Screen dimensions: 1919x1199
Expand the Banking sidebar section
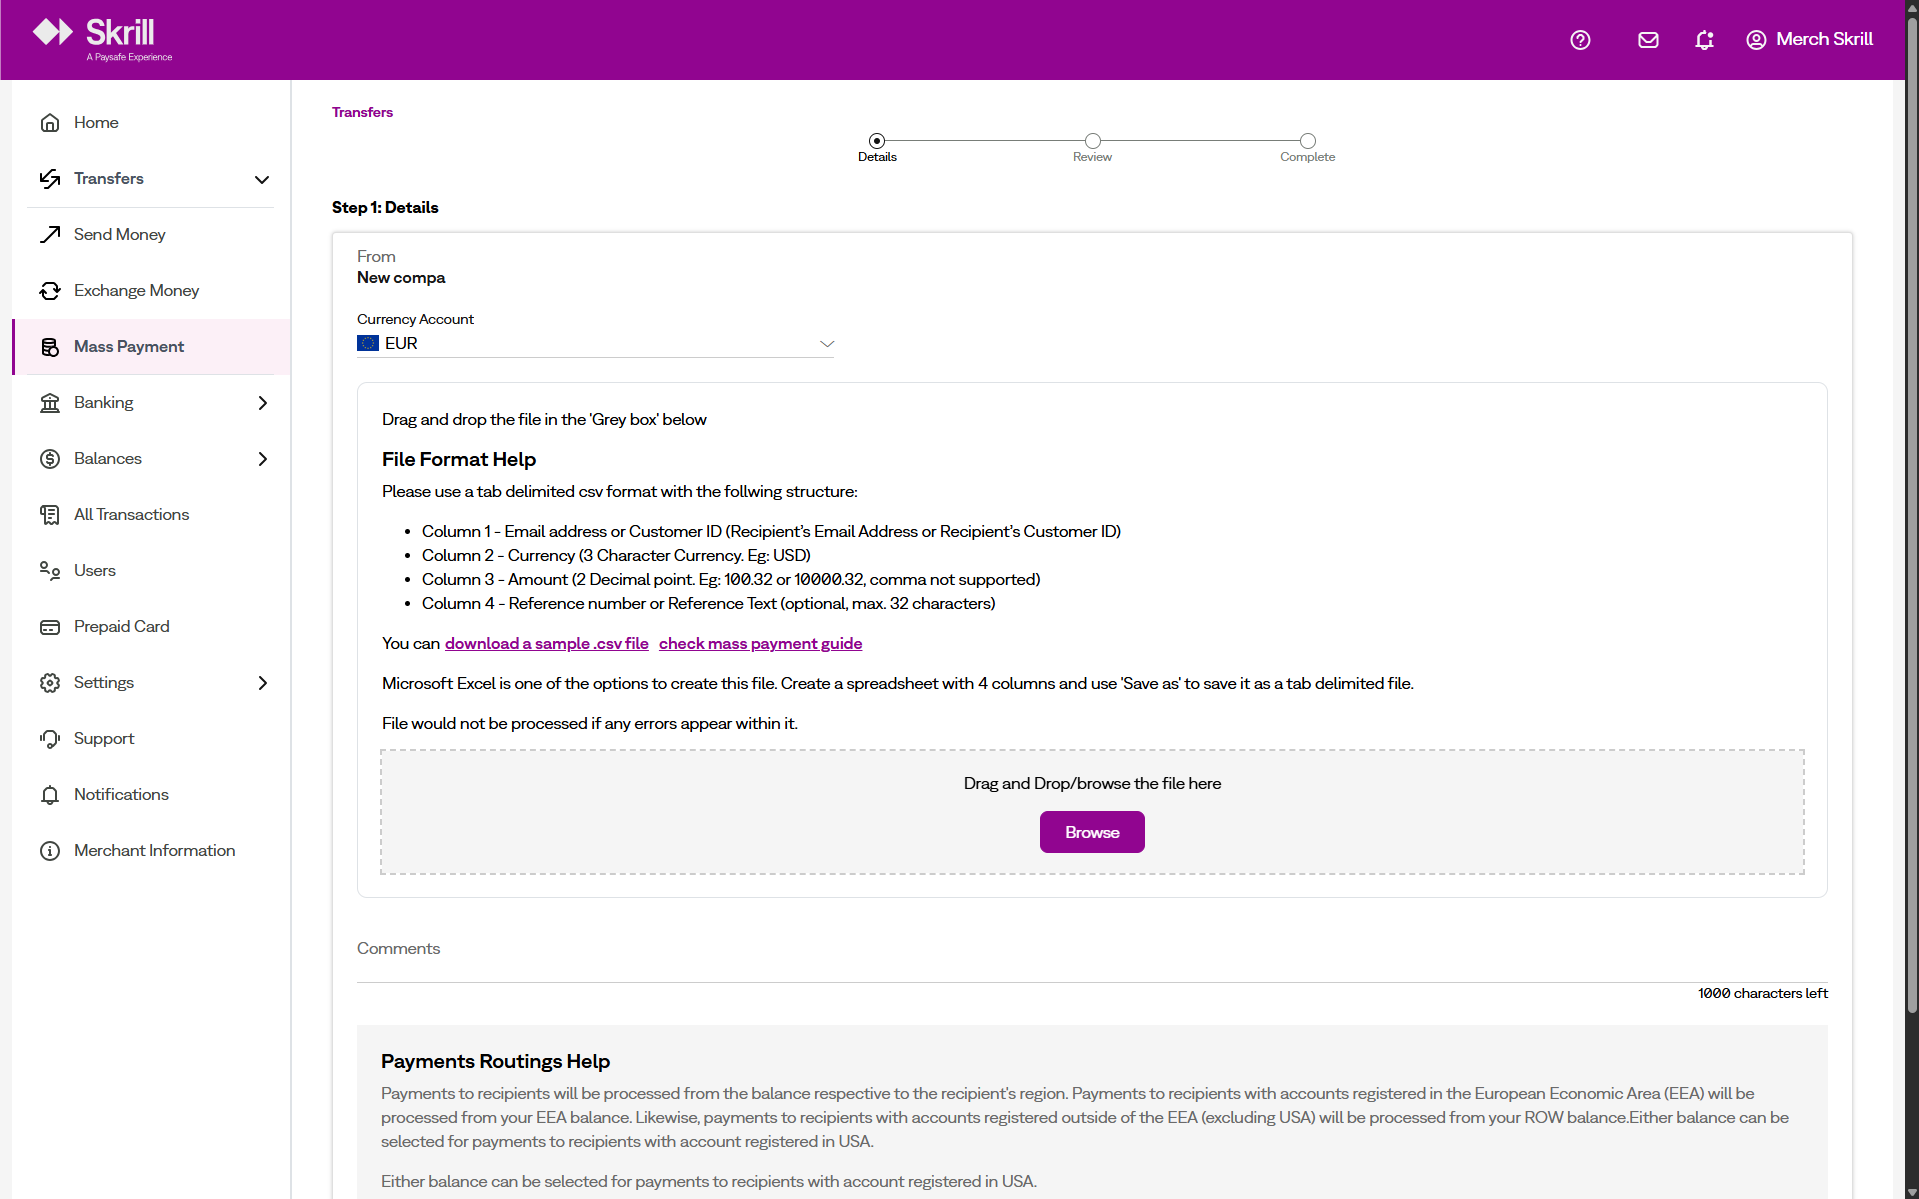(x=262, y=402)
